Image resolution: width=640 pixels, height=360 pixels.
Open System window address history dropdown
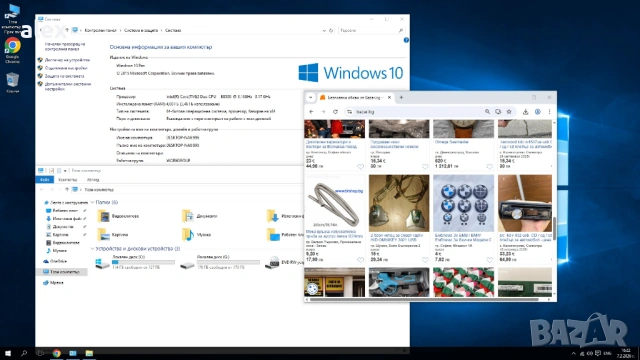(324, 31)
